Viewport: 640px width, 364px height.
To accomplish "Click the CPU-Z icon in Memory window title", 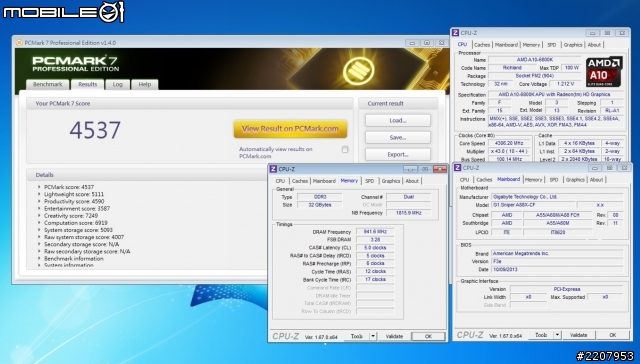I will (x=273, y=169).
